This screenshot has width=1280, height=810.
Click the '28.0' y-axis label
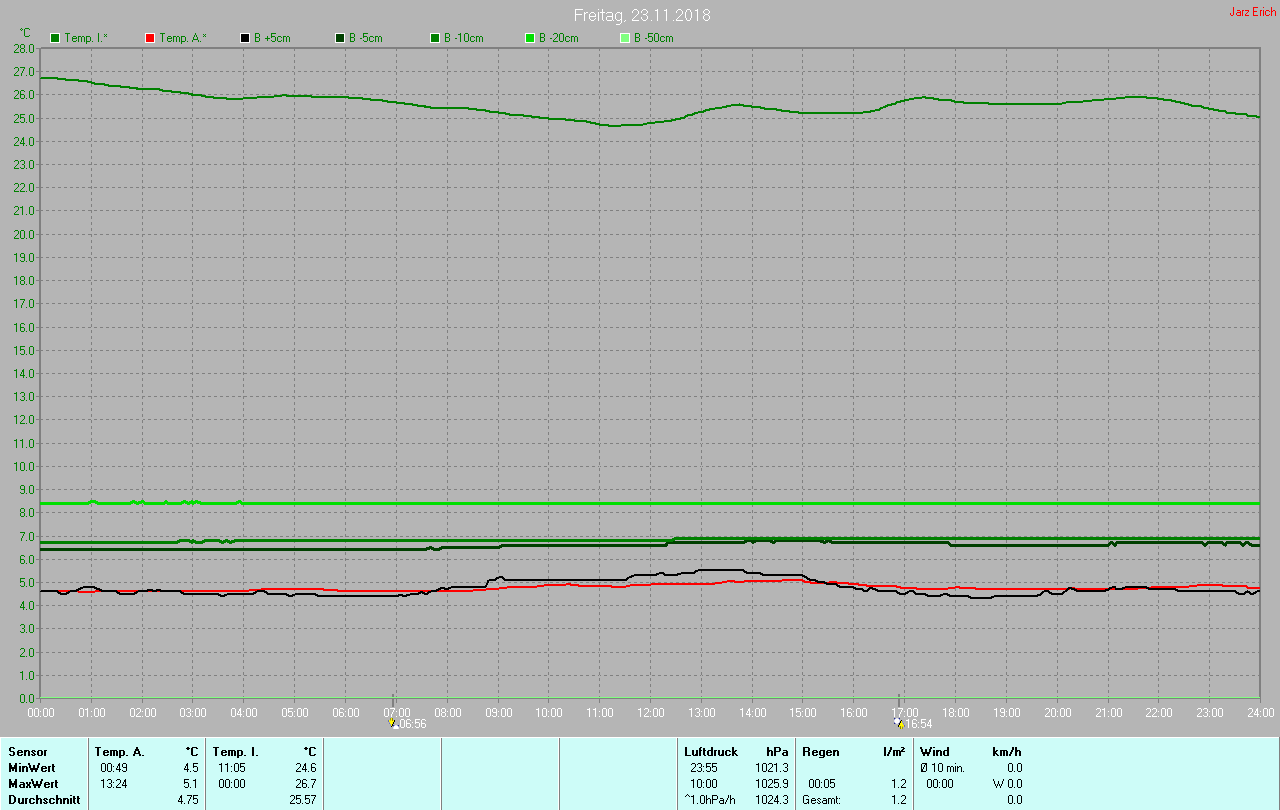[25, 48]
